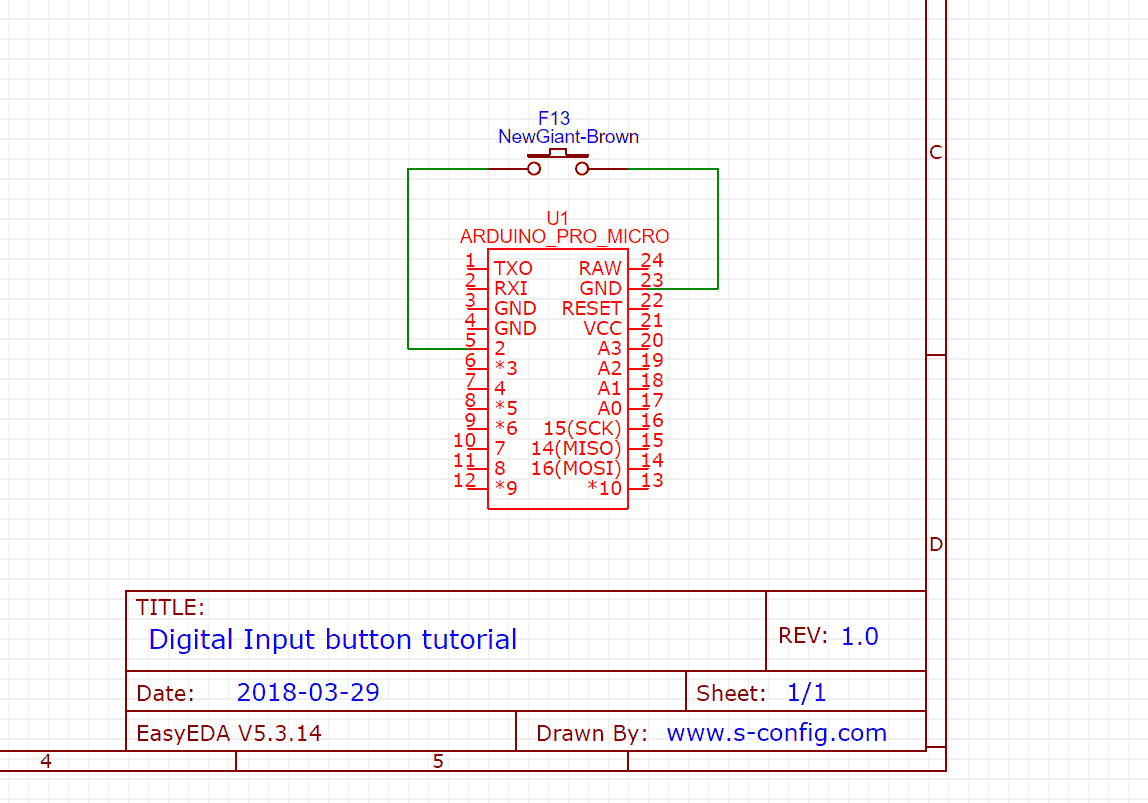This screenshot has height=803, width=1148.
Task: Click the *6 pin label
Action: click(x=506, y=427)
